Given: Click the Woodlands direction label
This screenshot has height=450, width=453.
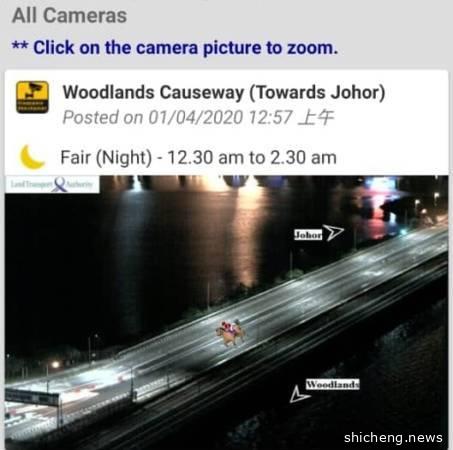Looking at the screenshot, I should (333, 384).
